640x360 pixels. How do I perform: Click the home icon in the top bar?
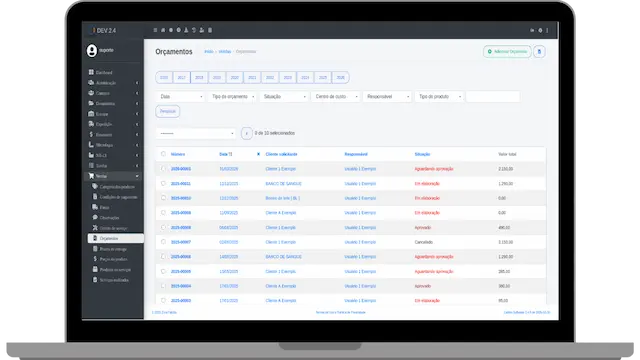tap(163, 30)
